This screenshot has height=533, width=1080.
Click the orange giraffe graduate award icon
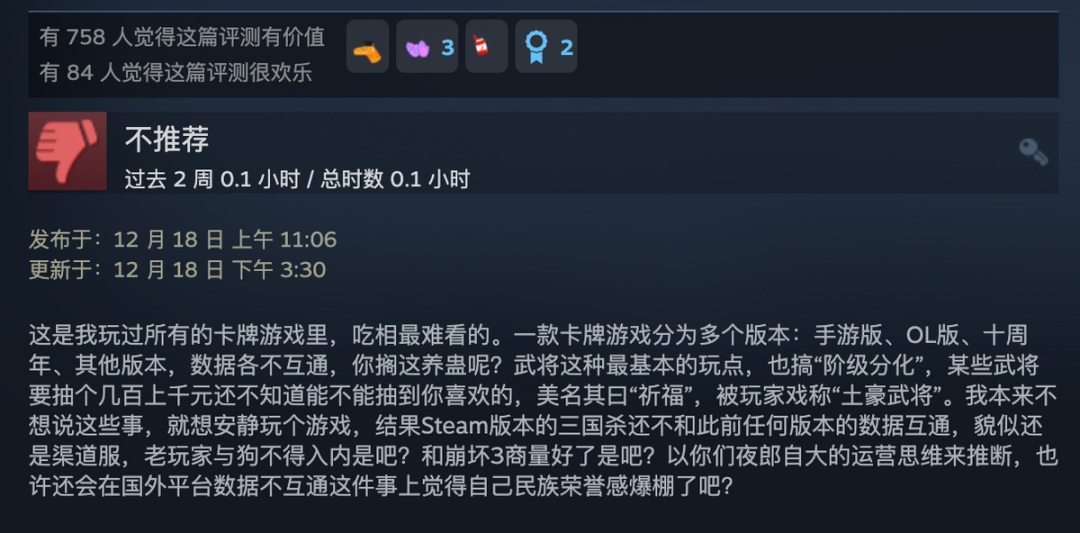[x=367, y=46]
